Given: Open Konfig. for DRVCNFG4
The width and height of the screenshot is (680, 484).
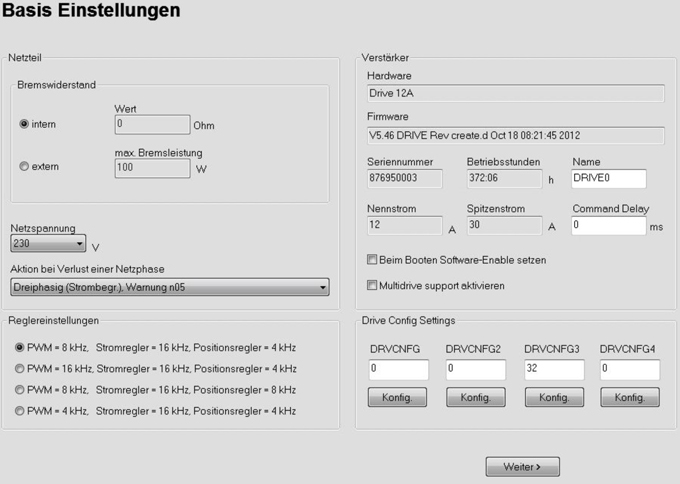Looking at the screenshot, I should click(x=630, y=397).
